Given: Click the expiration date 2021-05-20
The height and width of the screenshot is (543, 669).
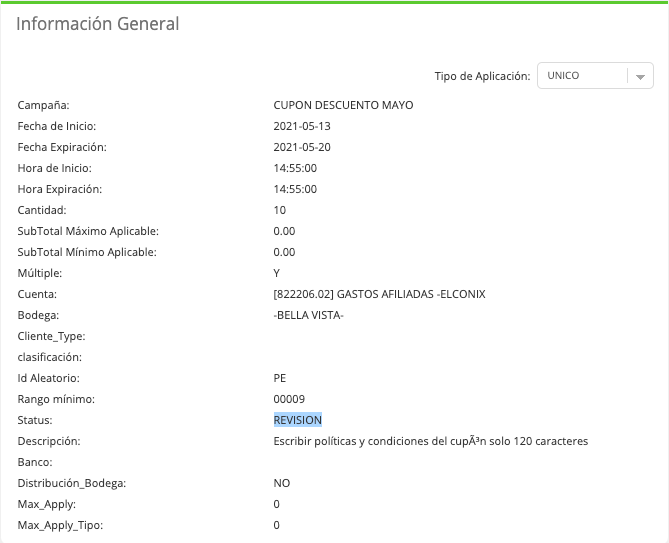Looking at the screenshot, I should 302,147.
